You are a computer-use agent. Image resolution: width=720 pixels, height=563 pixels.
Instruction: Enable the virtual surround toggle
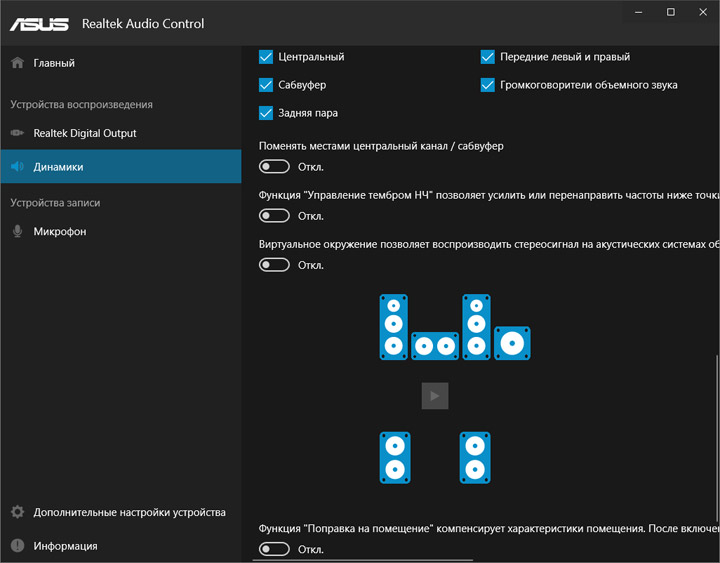274,265
